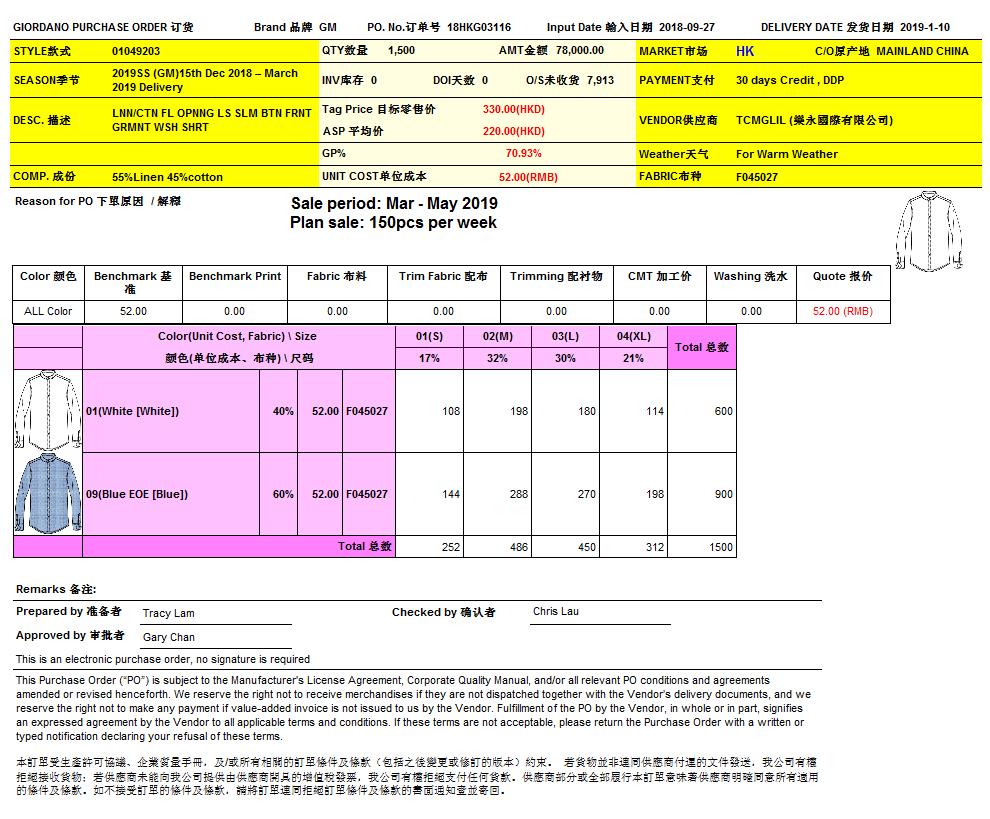Click the Quote cell showing 52.00 (RMB)
This screenshot has width=990, height=819.
point(842,311)
